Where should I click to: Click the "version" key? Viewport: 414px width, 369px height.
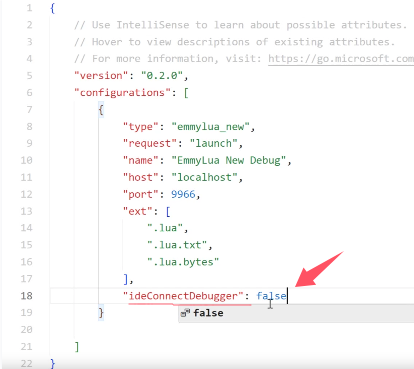[x=101, y=76]
